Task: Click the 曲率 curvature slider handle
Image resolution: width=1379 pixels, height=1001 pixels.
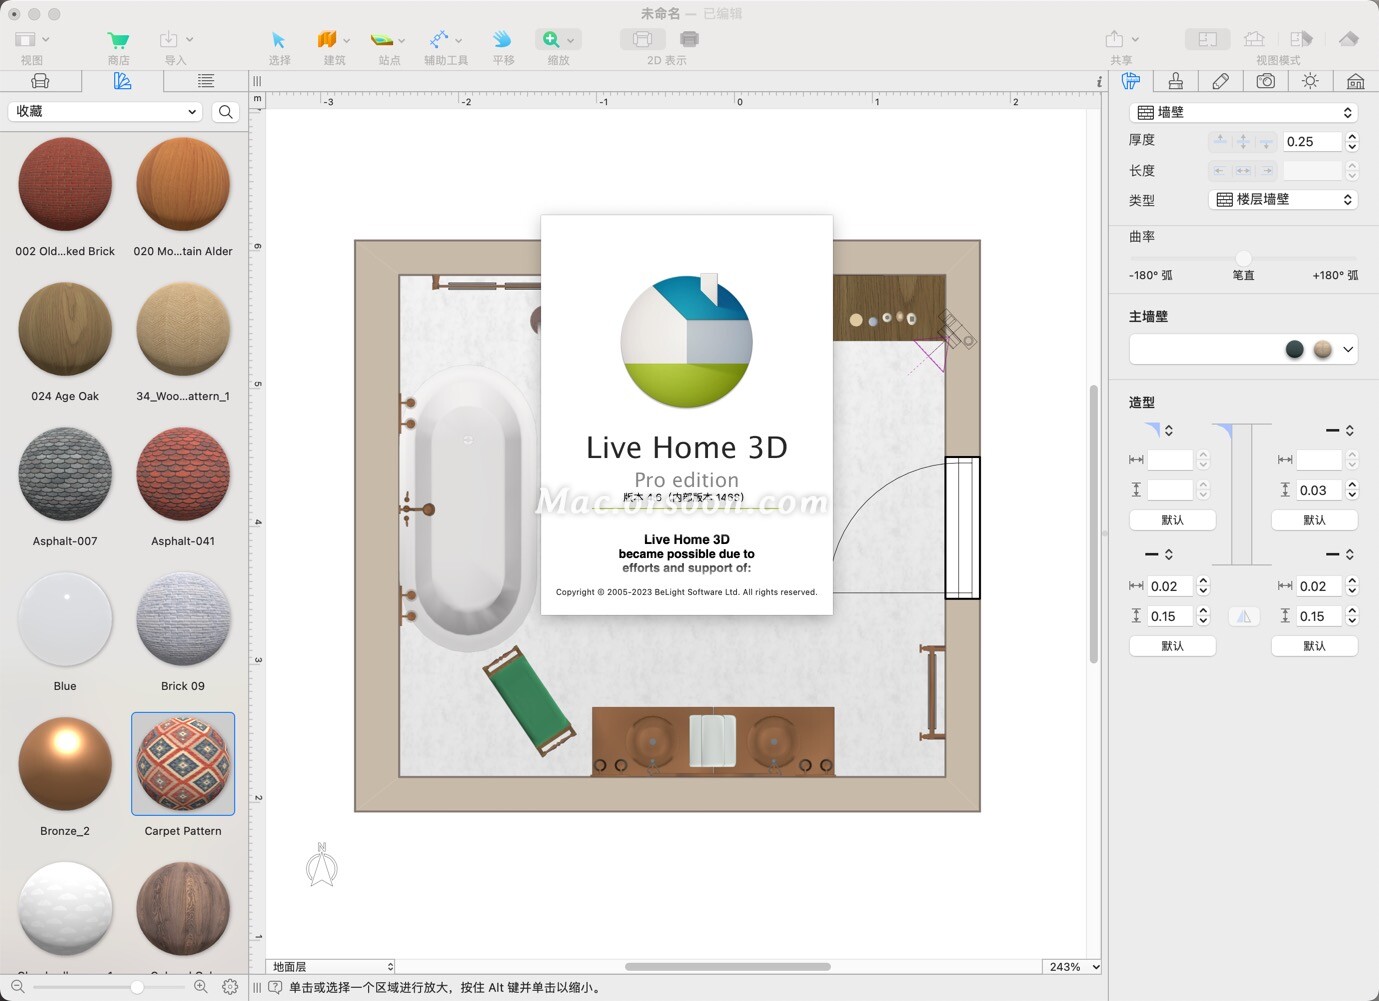Action: coord(1243,258)
